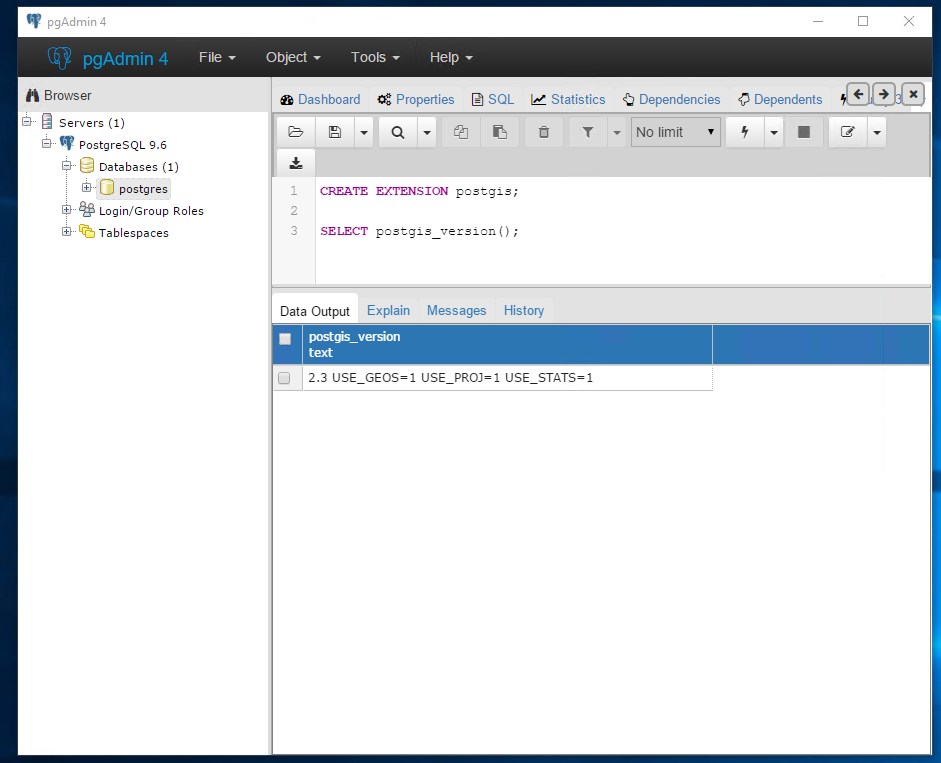941x763 pixels.
Task: Collapse the PostgreSQL 9.6 tree node
Action: 47,144
